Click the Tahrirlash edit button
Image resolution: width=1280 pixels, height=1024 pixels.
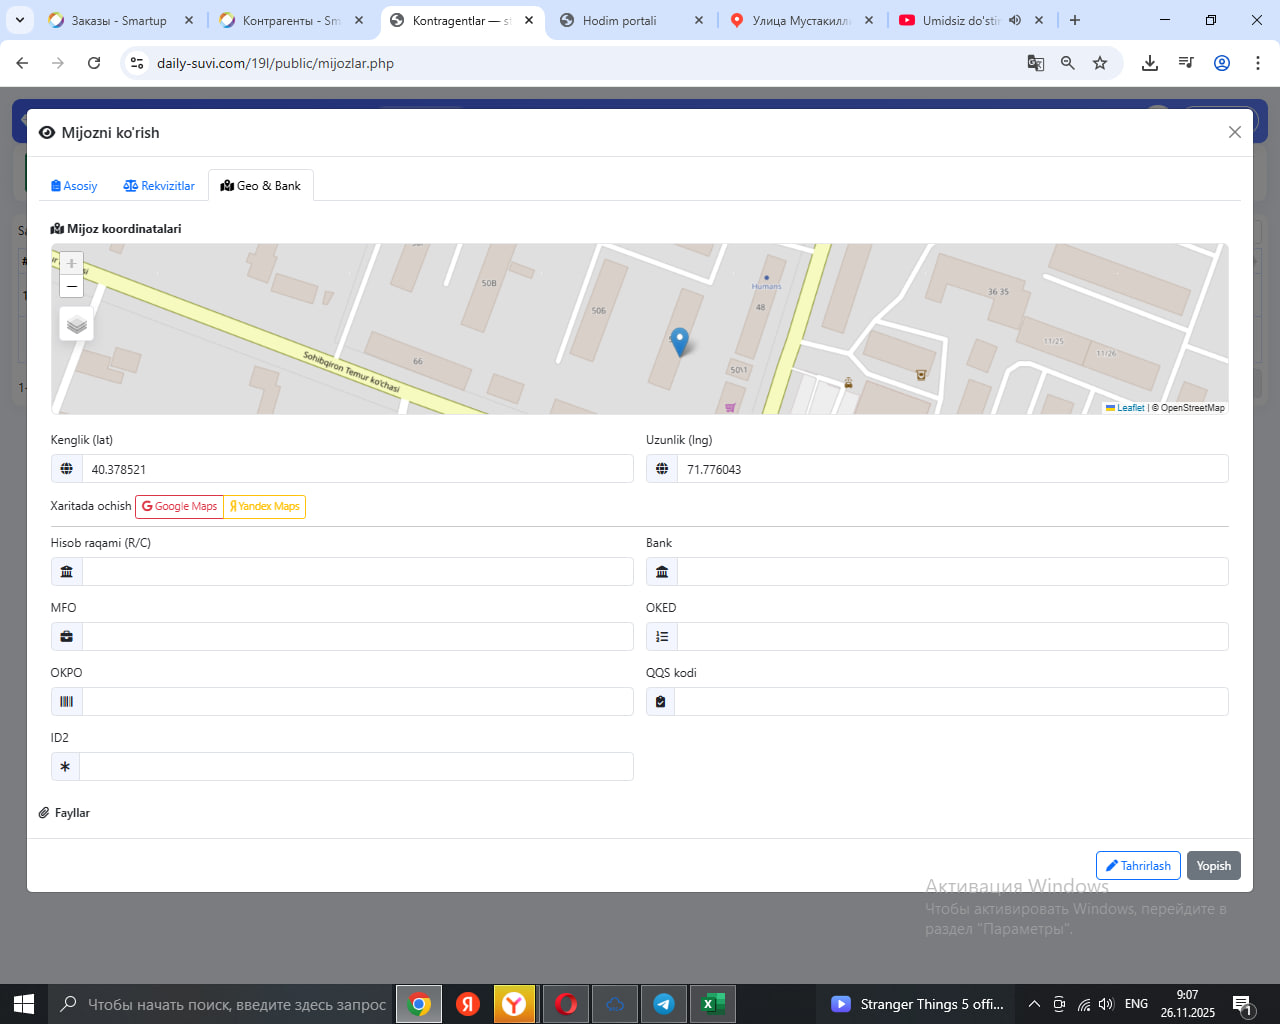1138,866
